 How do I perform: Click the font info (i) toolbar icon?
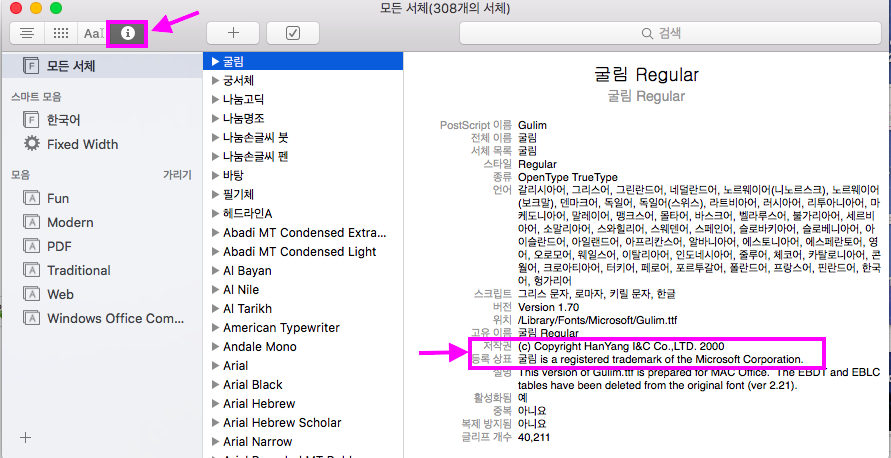pos(127,33)
